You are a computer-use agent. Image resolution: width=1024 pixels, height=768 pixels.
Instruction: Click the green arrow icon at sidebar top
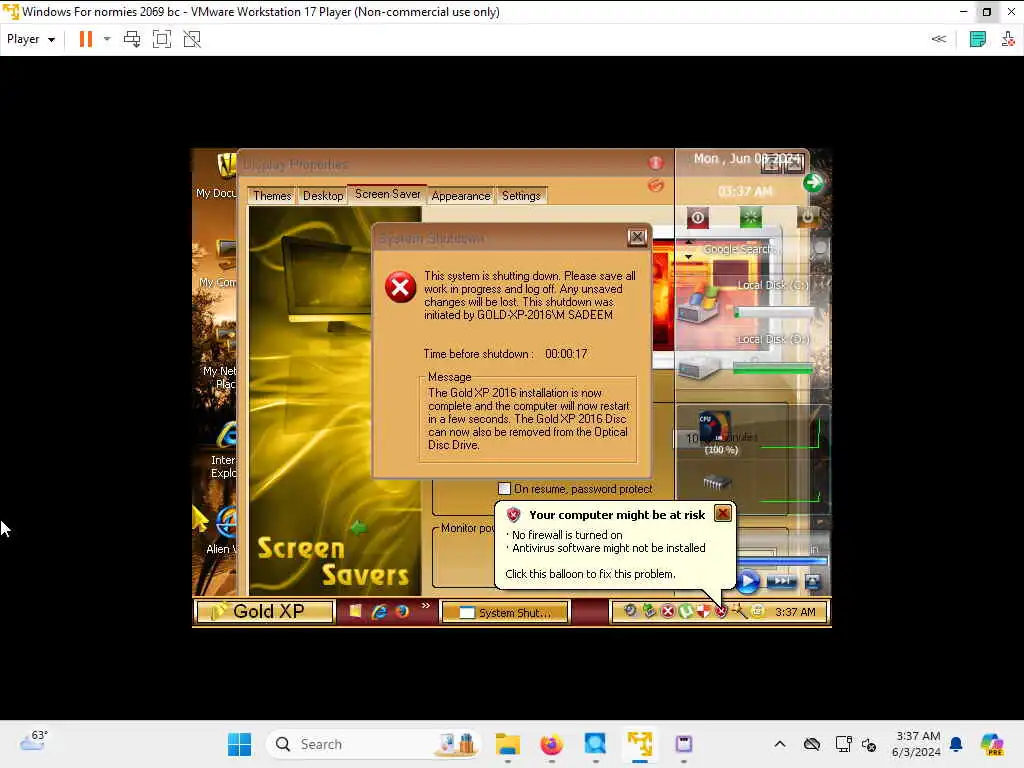point(813,183)
